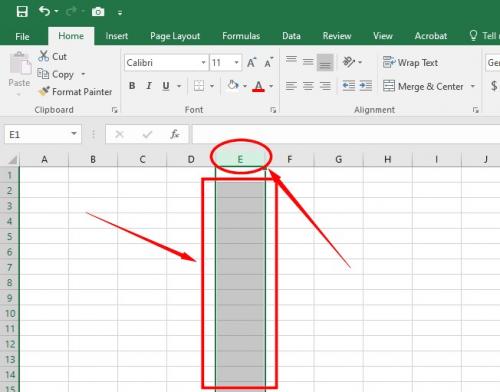The height and width of the screenshot is (392, 500).
Task: Set Top Align vertical alignment
Action: point(291,60)
